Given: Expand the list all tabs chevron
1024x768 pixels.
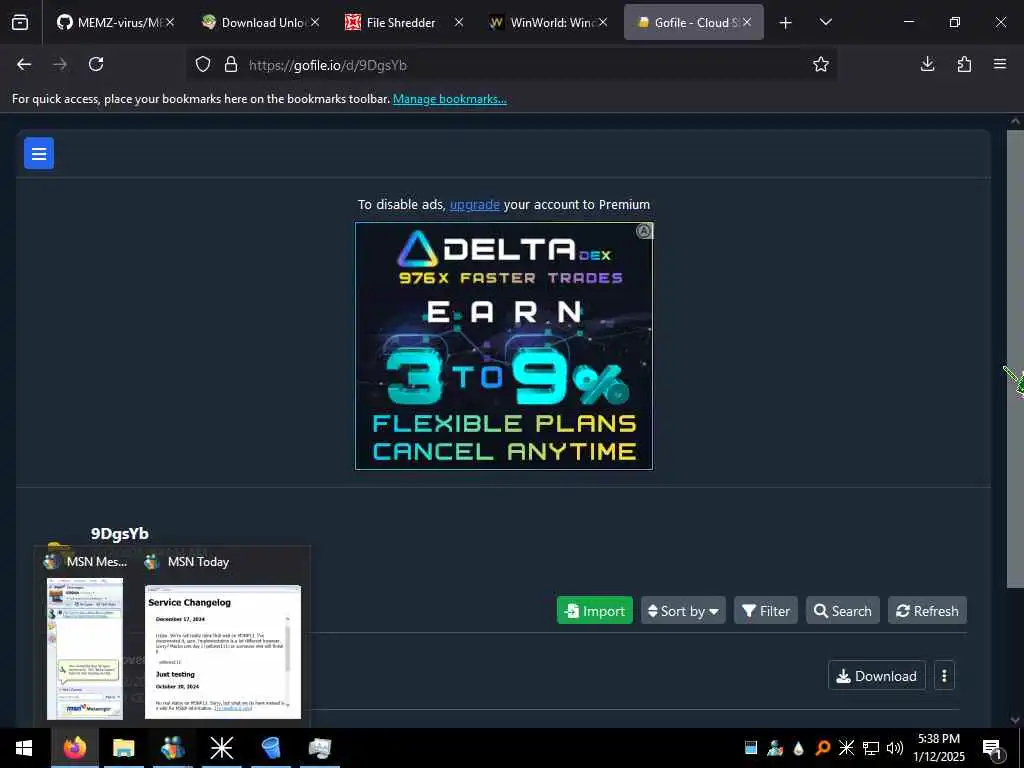Looking at the screenshot, I should [x=825, y=22].
